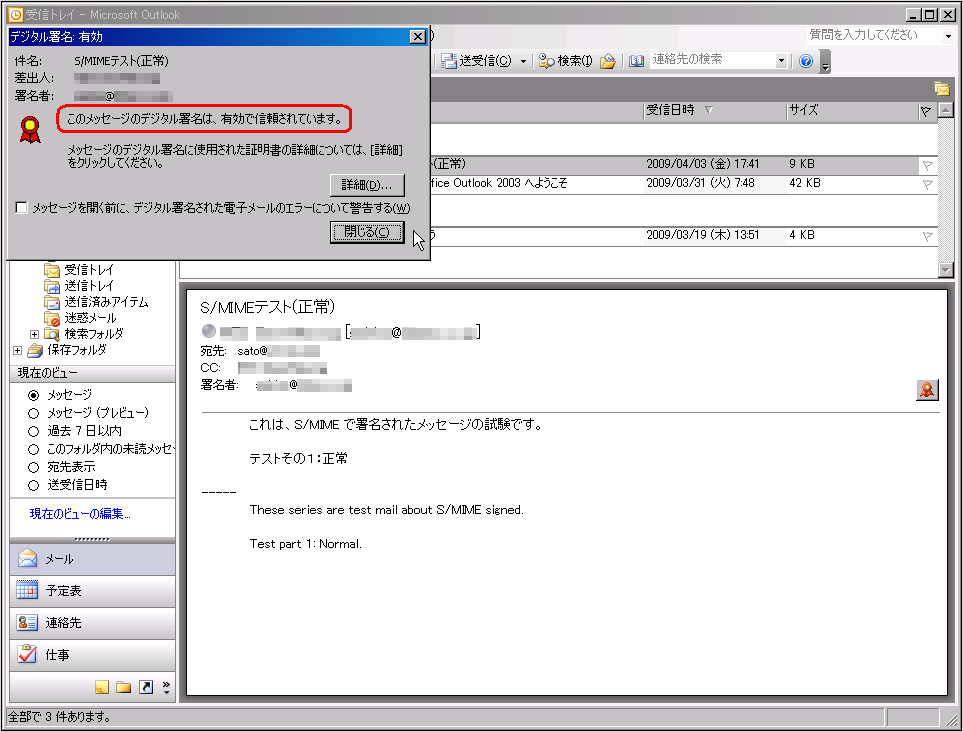Switch to 予定表 navigation pane
This screenshot has height=732, width=963.
tap(92, 591)
